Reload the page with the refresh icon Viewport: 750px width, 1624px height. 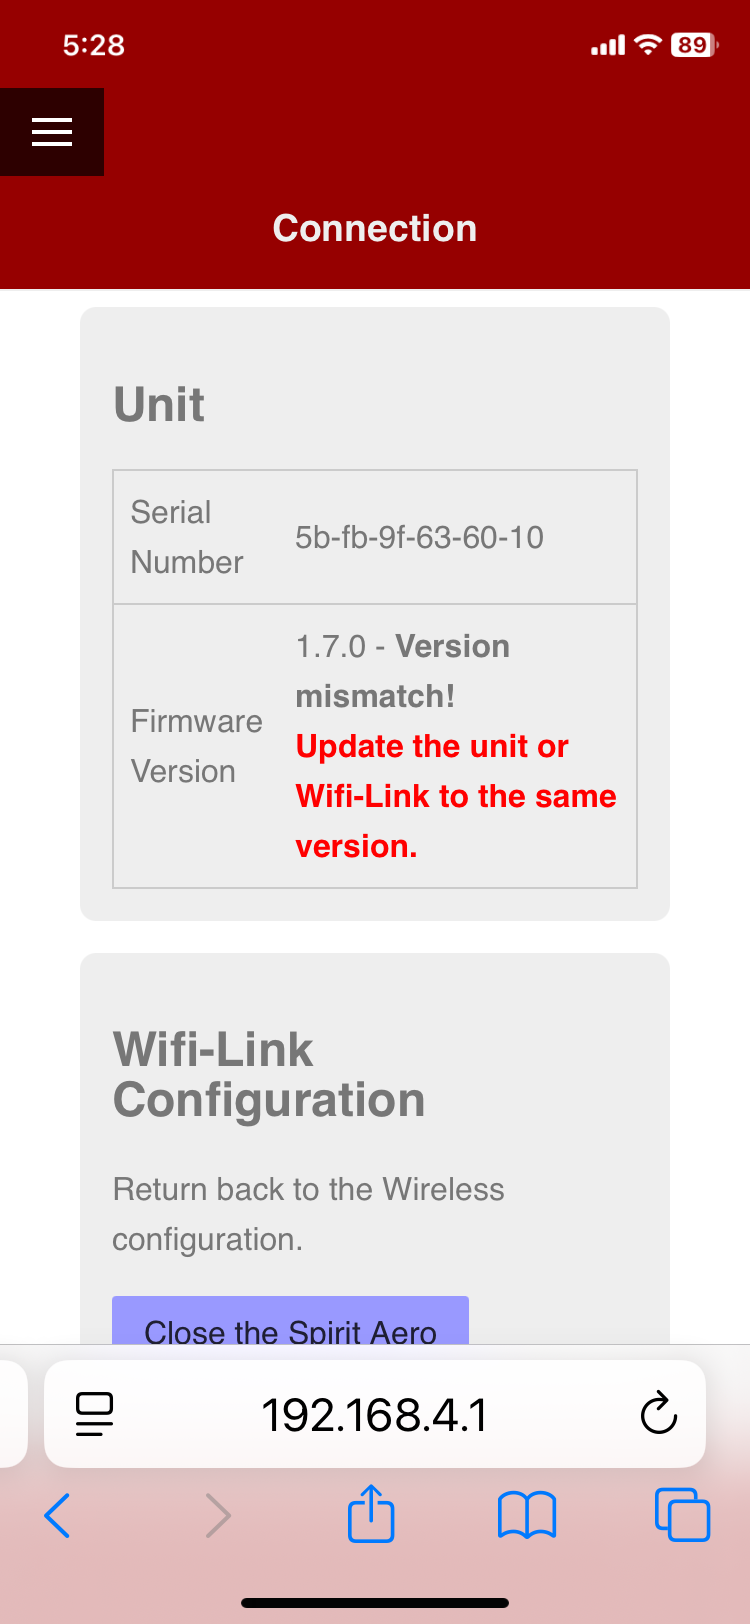point(658,1414)
